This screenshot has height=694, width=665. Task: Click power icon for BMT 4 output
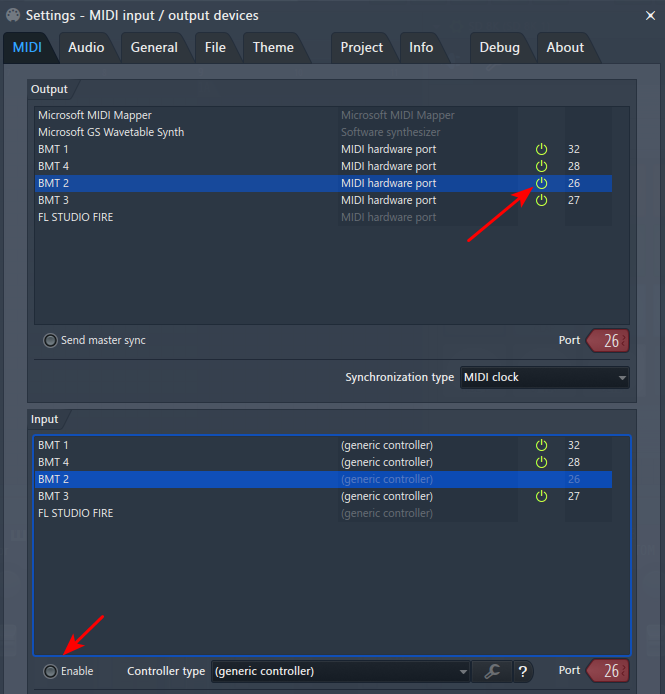(542, 166)
